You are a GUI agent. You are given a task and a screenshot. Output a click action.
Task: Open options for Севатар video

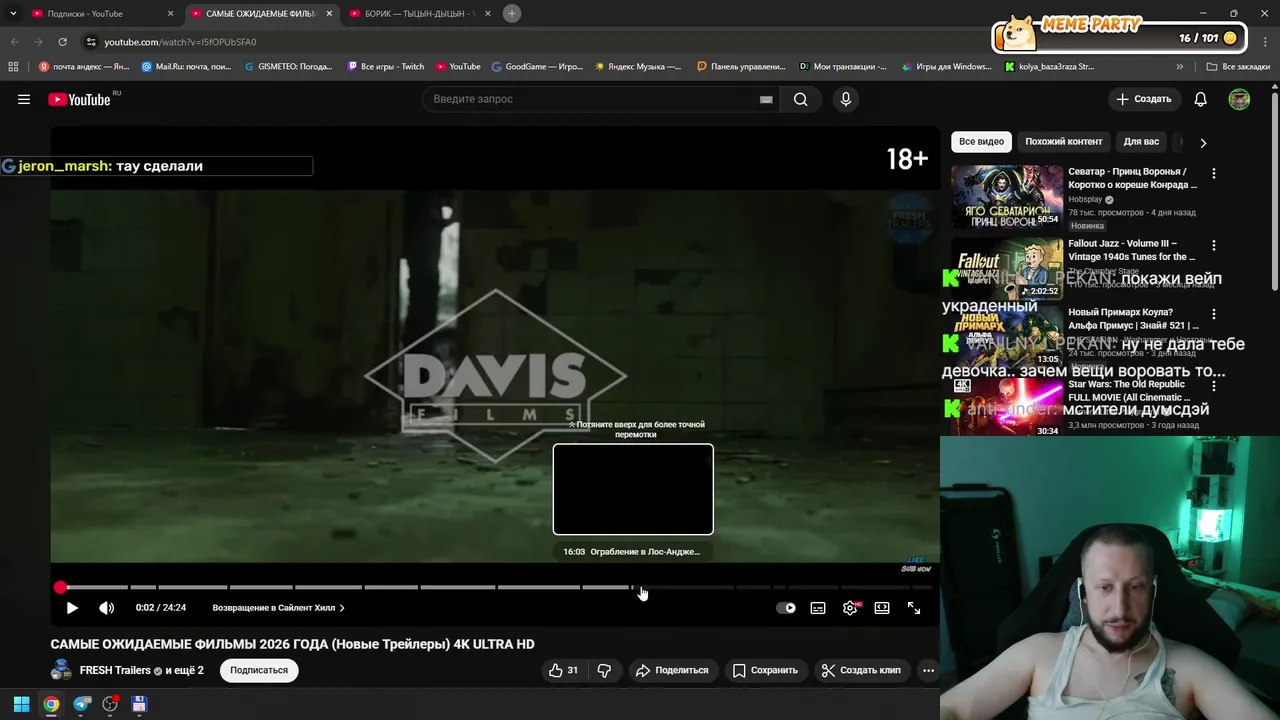1214,173
